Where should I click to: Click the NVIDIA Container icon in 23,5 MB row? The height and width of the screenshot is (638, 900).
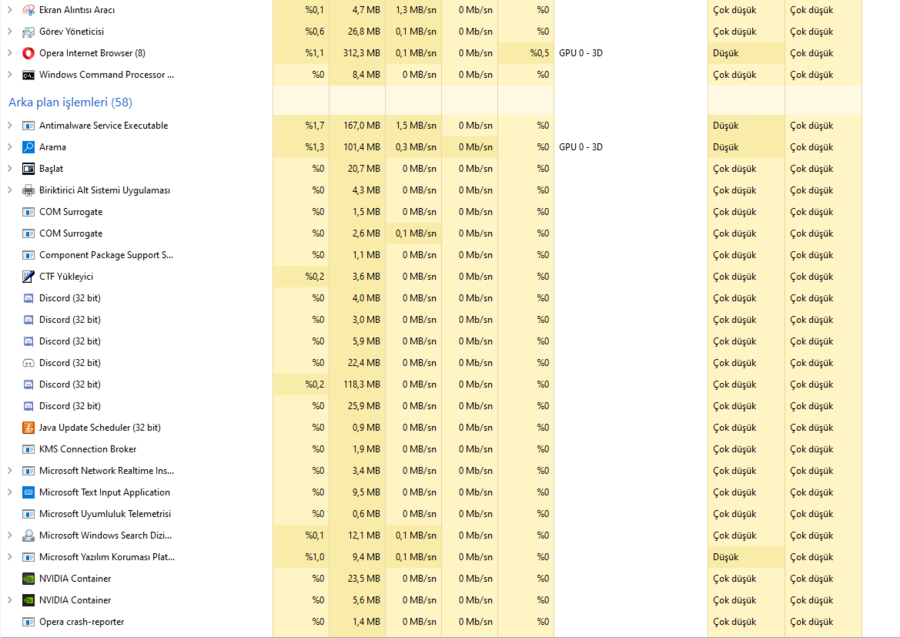coord(28,579)
